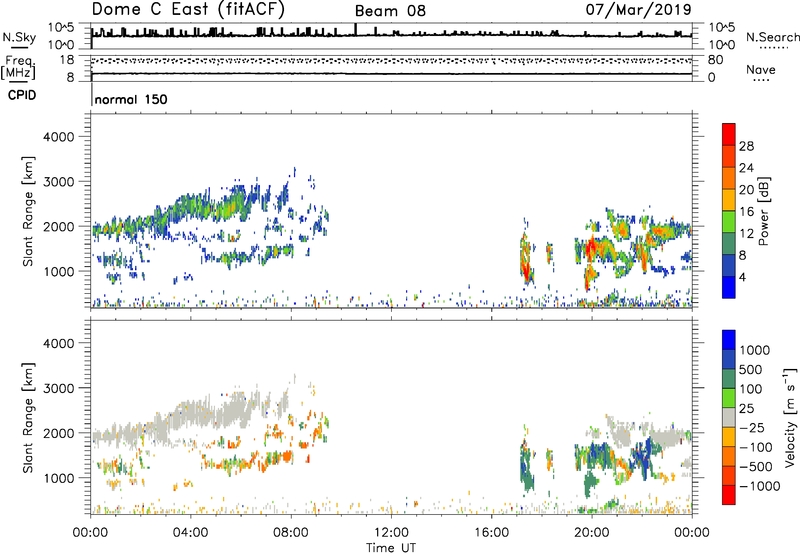Click the 'Velocity [m s-1]' color bar title

coord(790,417)
